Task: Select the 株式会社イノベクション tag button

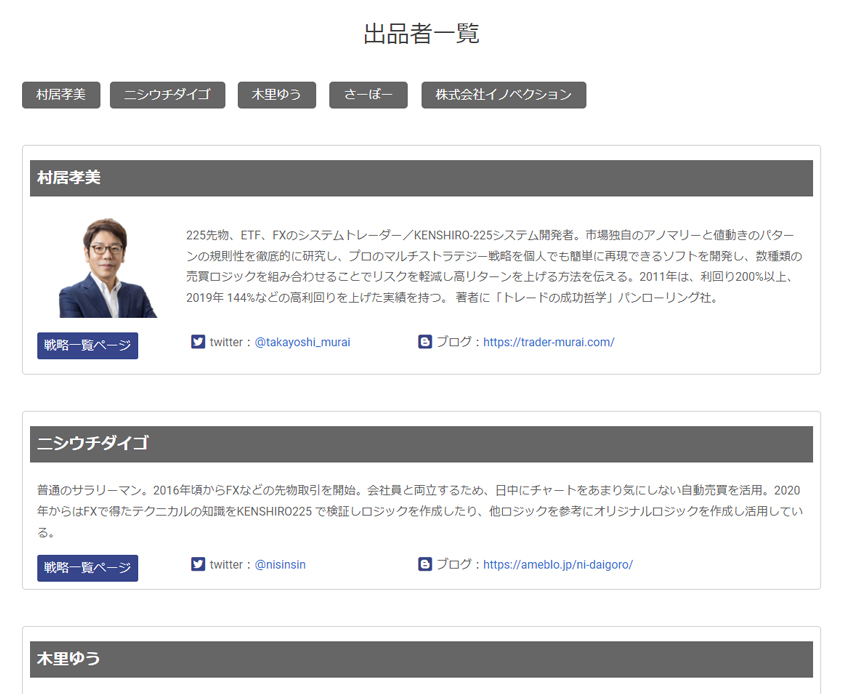Action: (x=503, y=95)
